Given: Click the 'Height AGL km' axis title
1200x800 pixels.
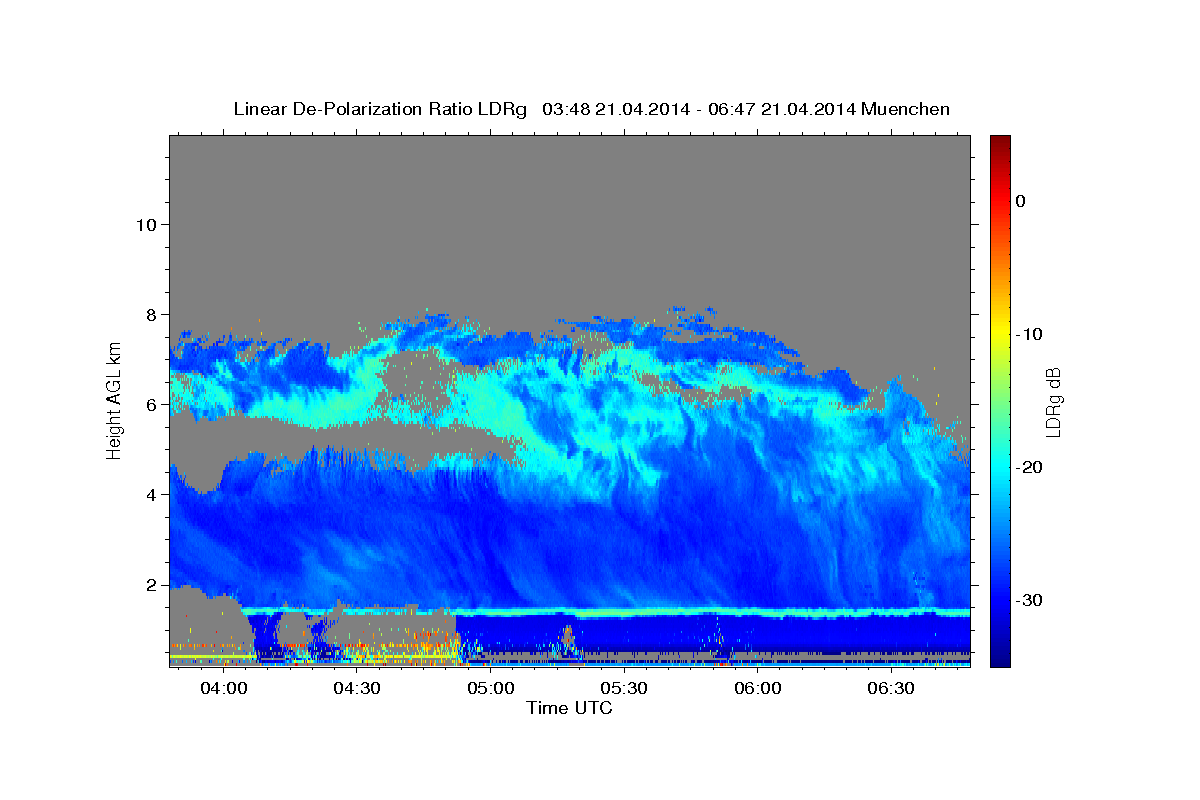Looking at the screenshot, I should (x=114, y=402).
